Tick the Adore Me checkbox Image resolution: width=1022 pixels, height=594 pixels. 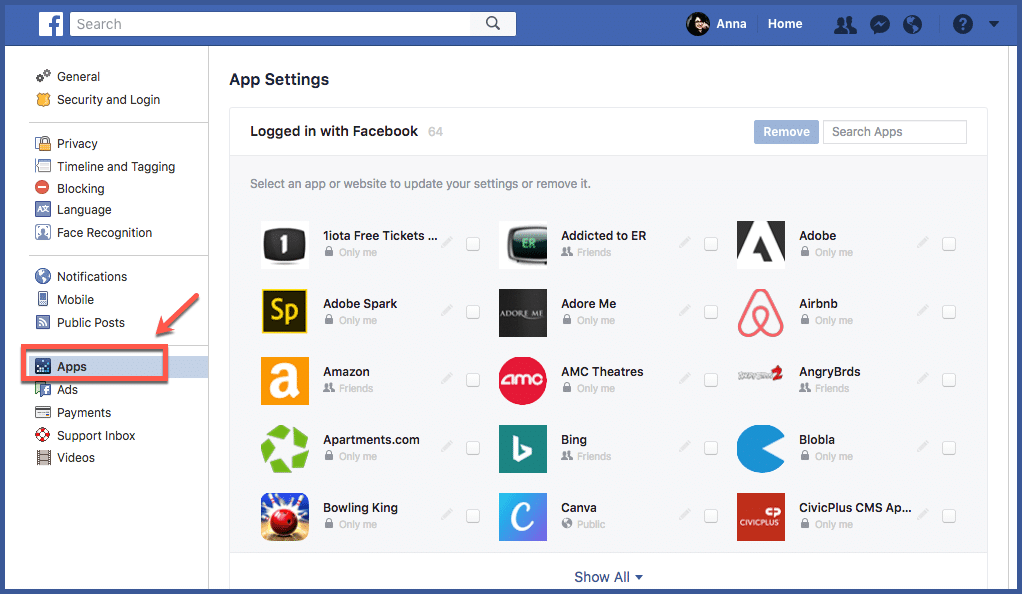[711, 312]
